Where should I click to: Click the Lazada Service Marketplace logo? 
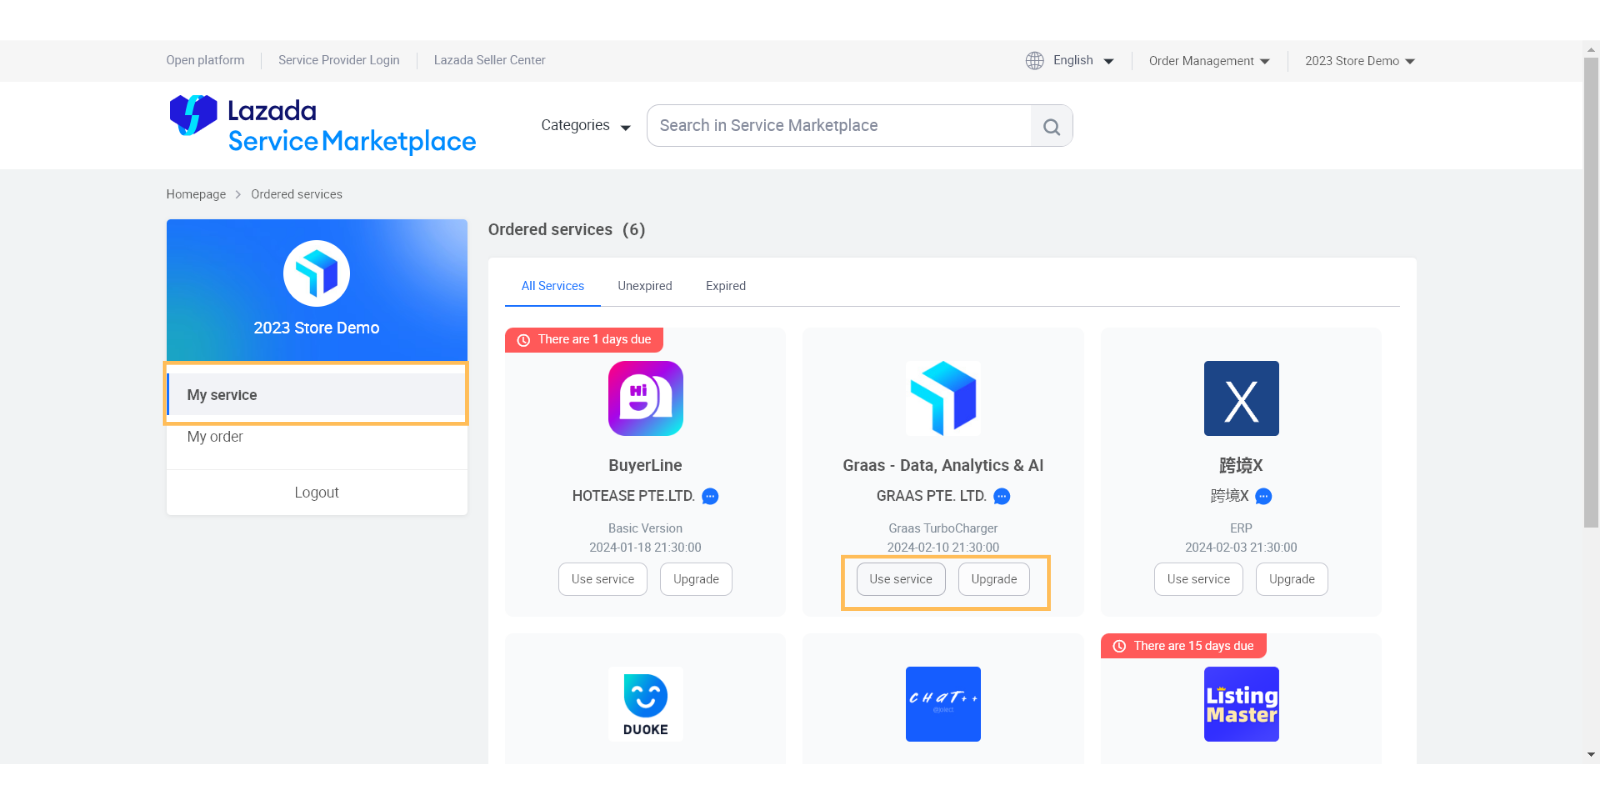323,125
